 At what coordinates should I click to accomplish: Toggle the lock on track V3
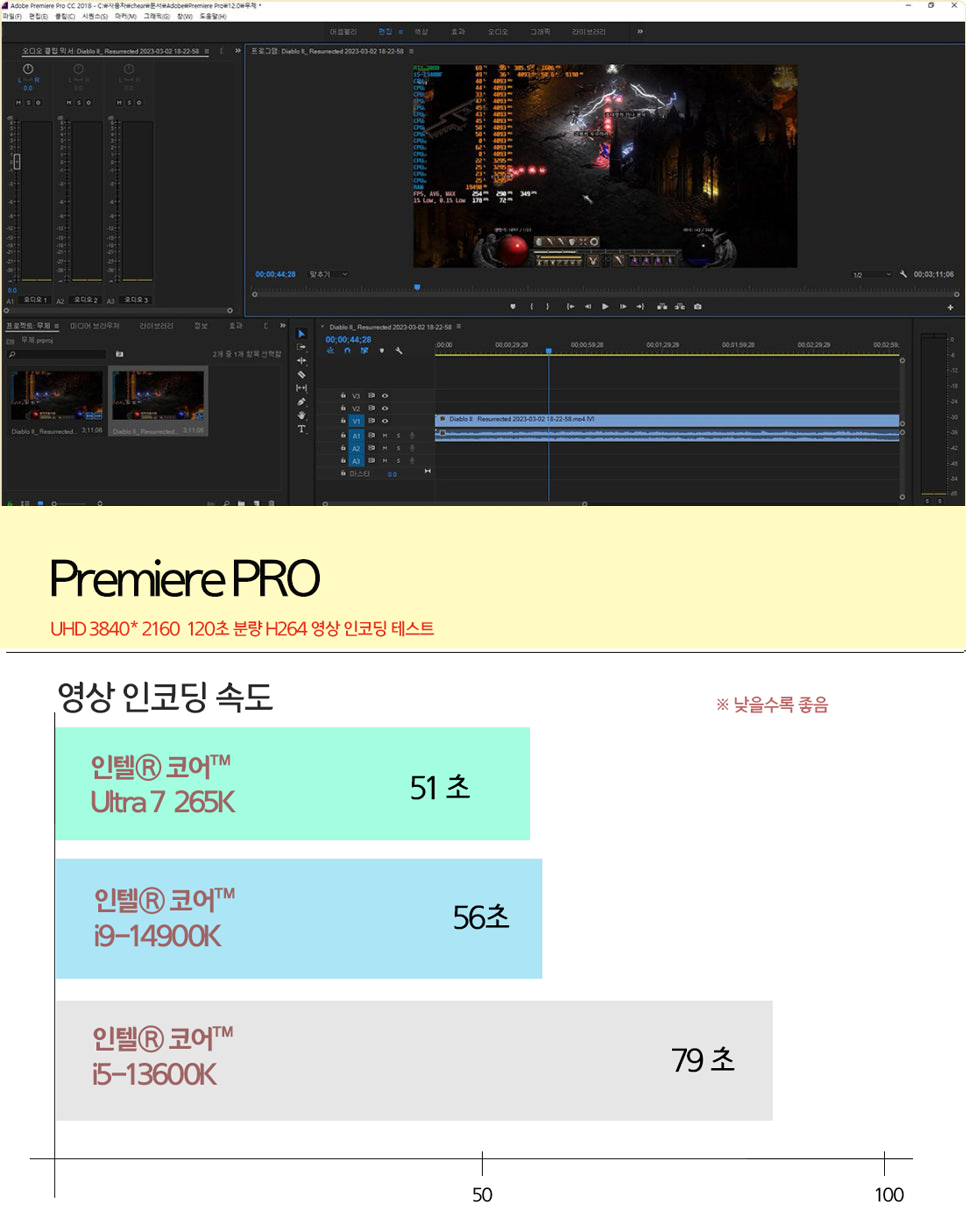(343, 395)
